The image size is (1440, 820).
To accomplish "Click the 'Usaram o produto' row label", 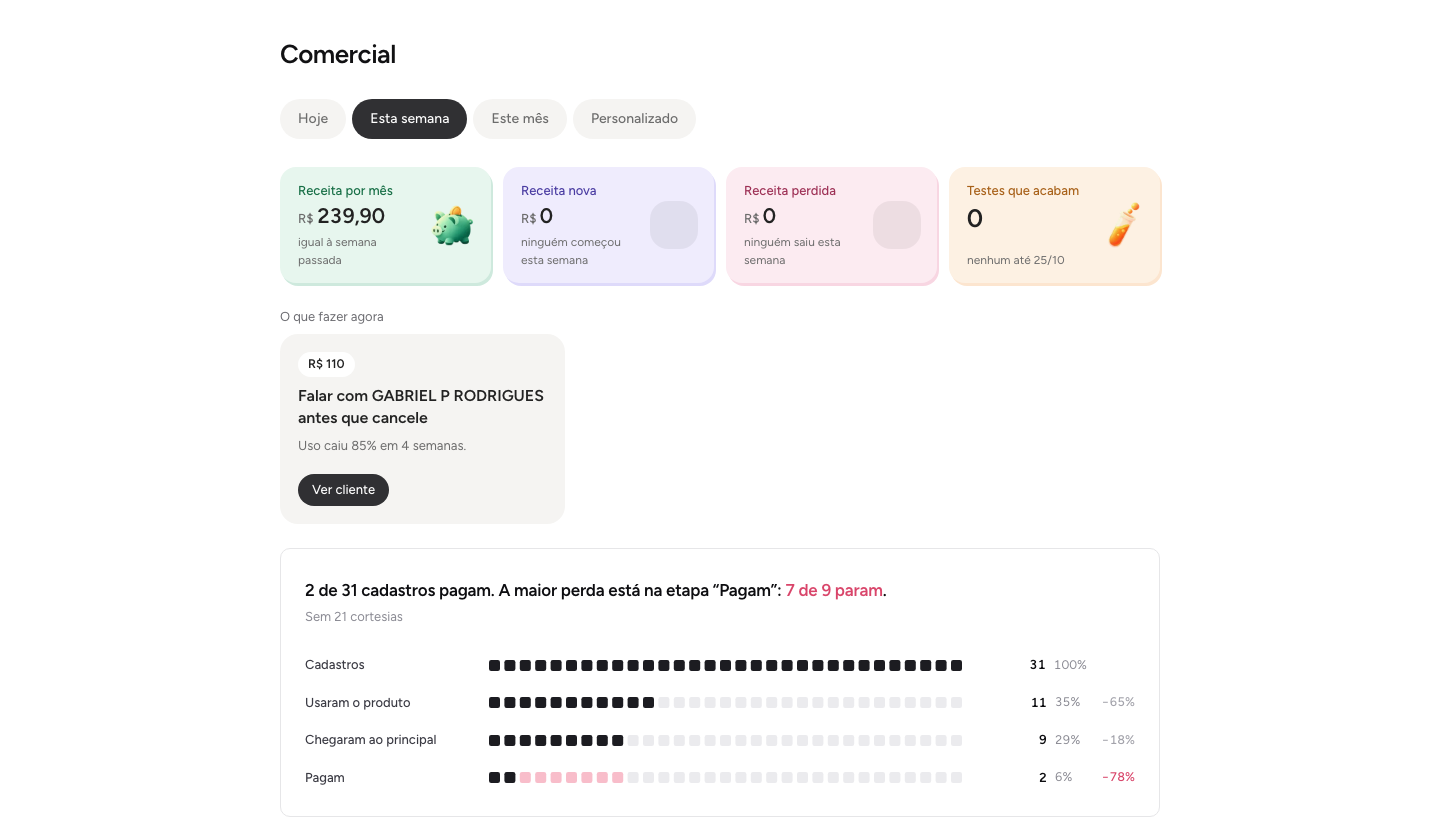I will (358, 702).
